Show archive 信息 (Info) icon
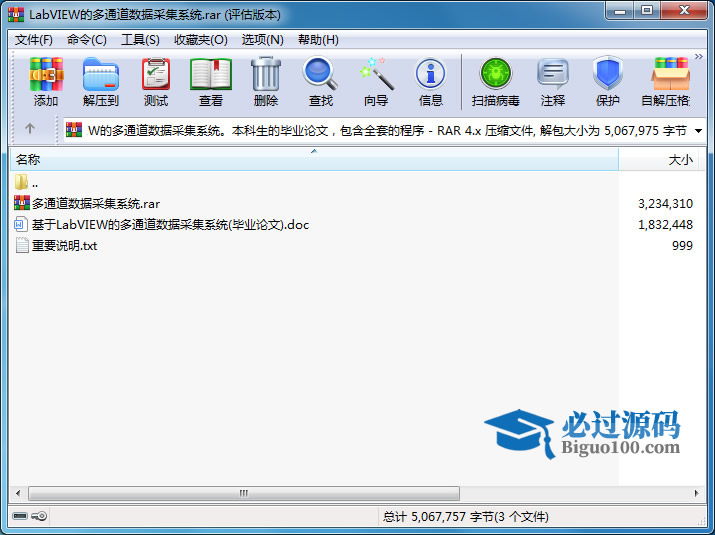The width and height of the screenshot is (715, 535). [430, 81]
